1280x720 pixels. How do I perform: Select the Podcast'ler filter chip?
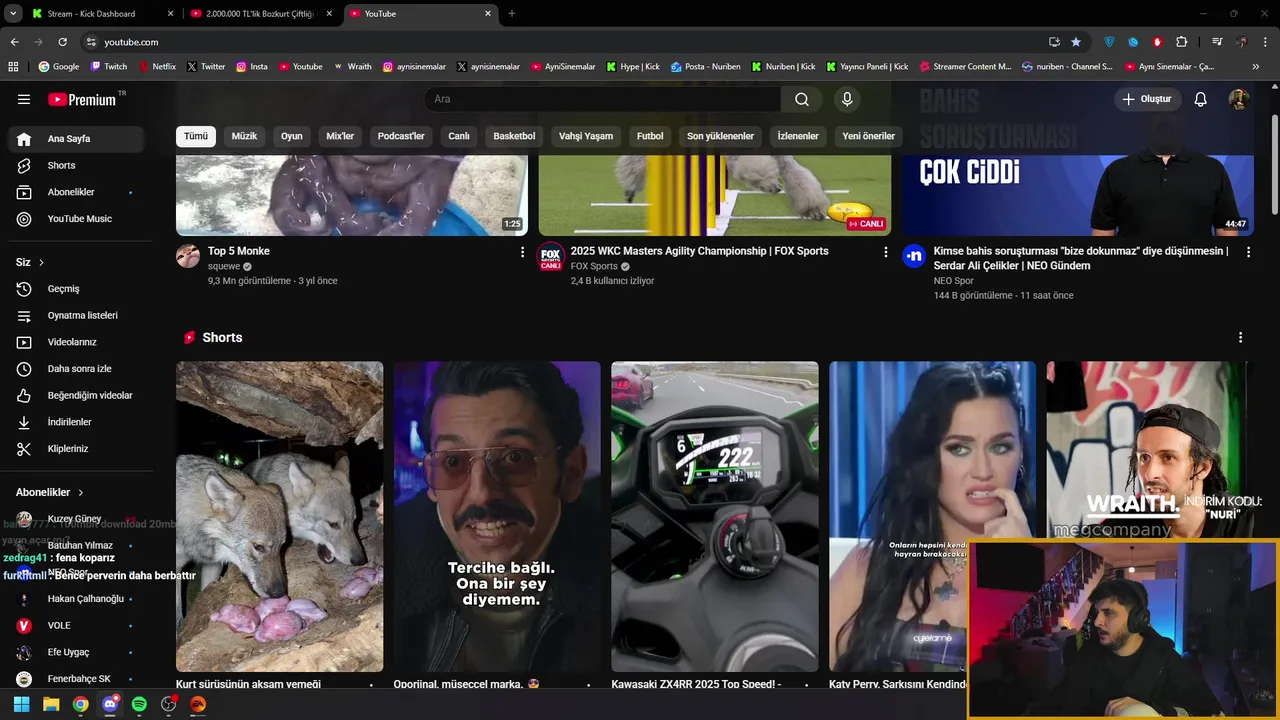pos(401,136)
